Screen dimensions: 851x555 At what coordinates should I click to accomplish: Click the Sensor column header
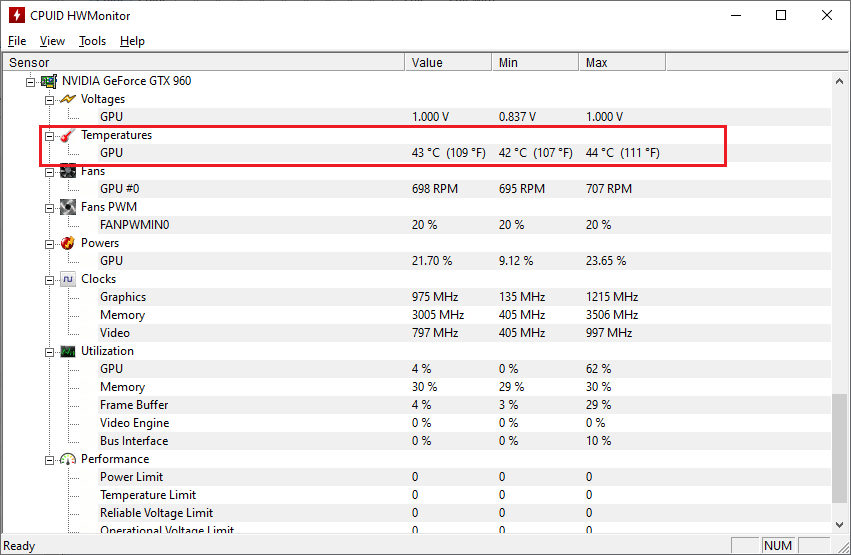pos(204,62)
